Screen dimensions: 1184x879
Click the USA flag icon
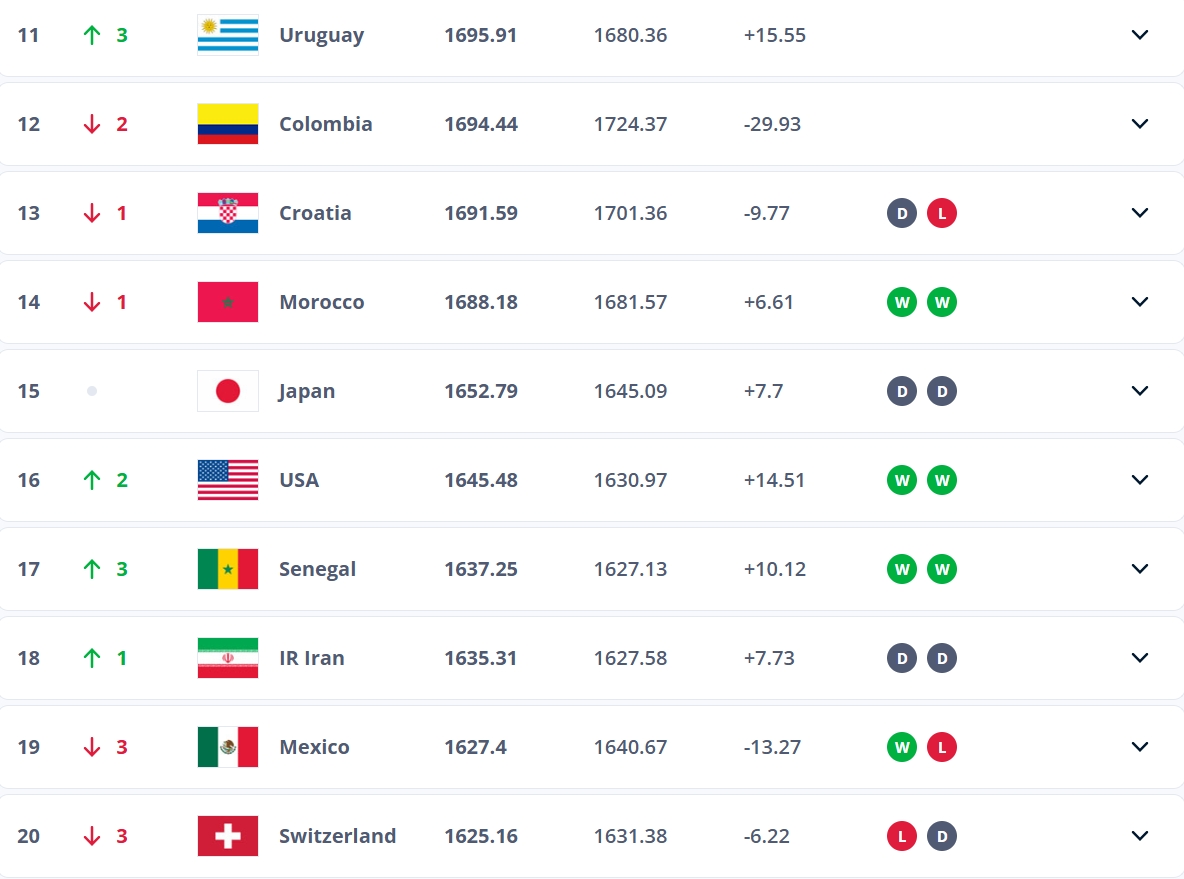(228, 480)
